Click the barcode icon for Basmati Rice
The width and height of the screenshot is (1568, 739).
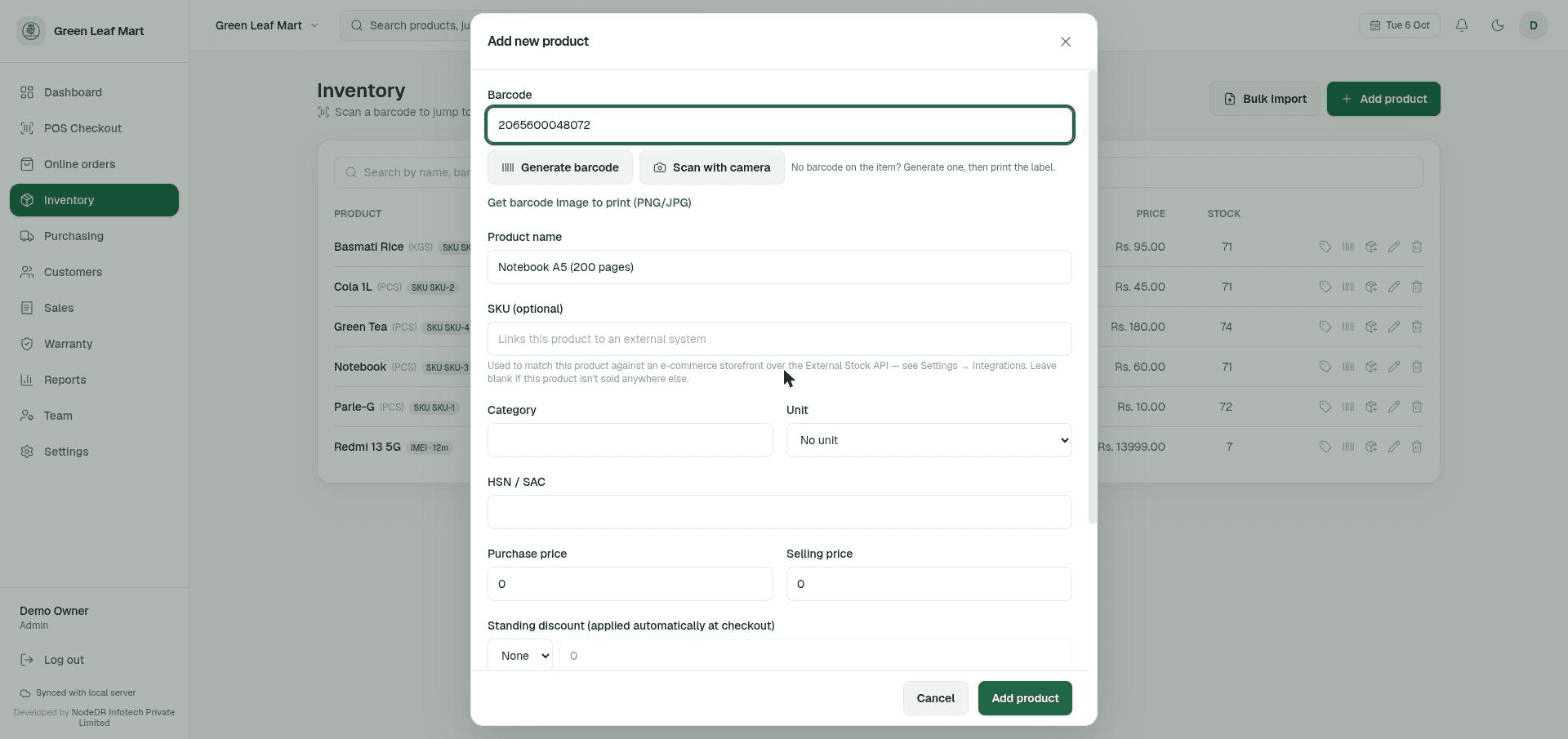click(x=1348, y=247)
